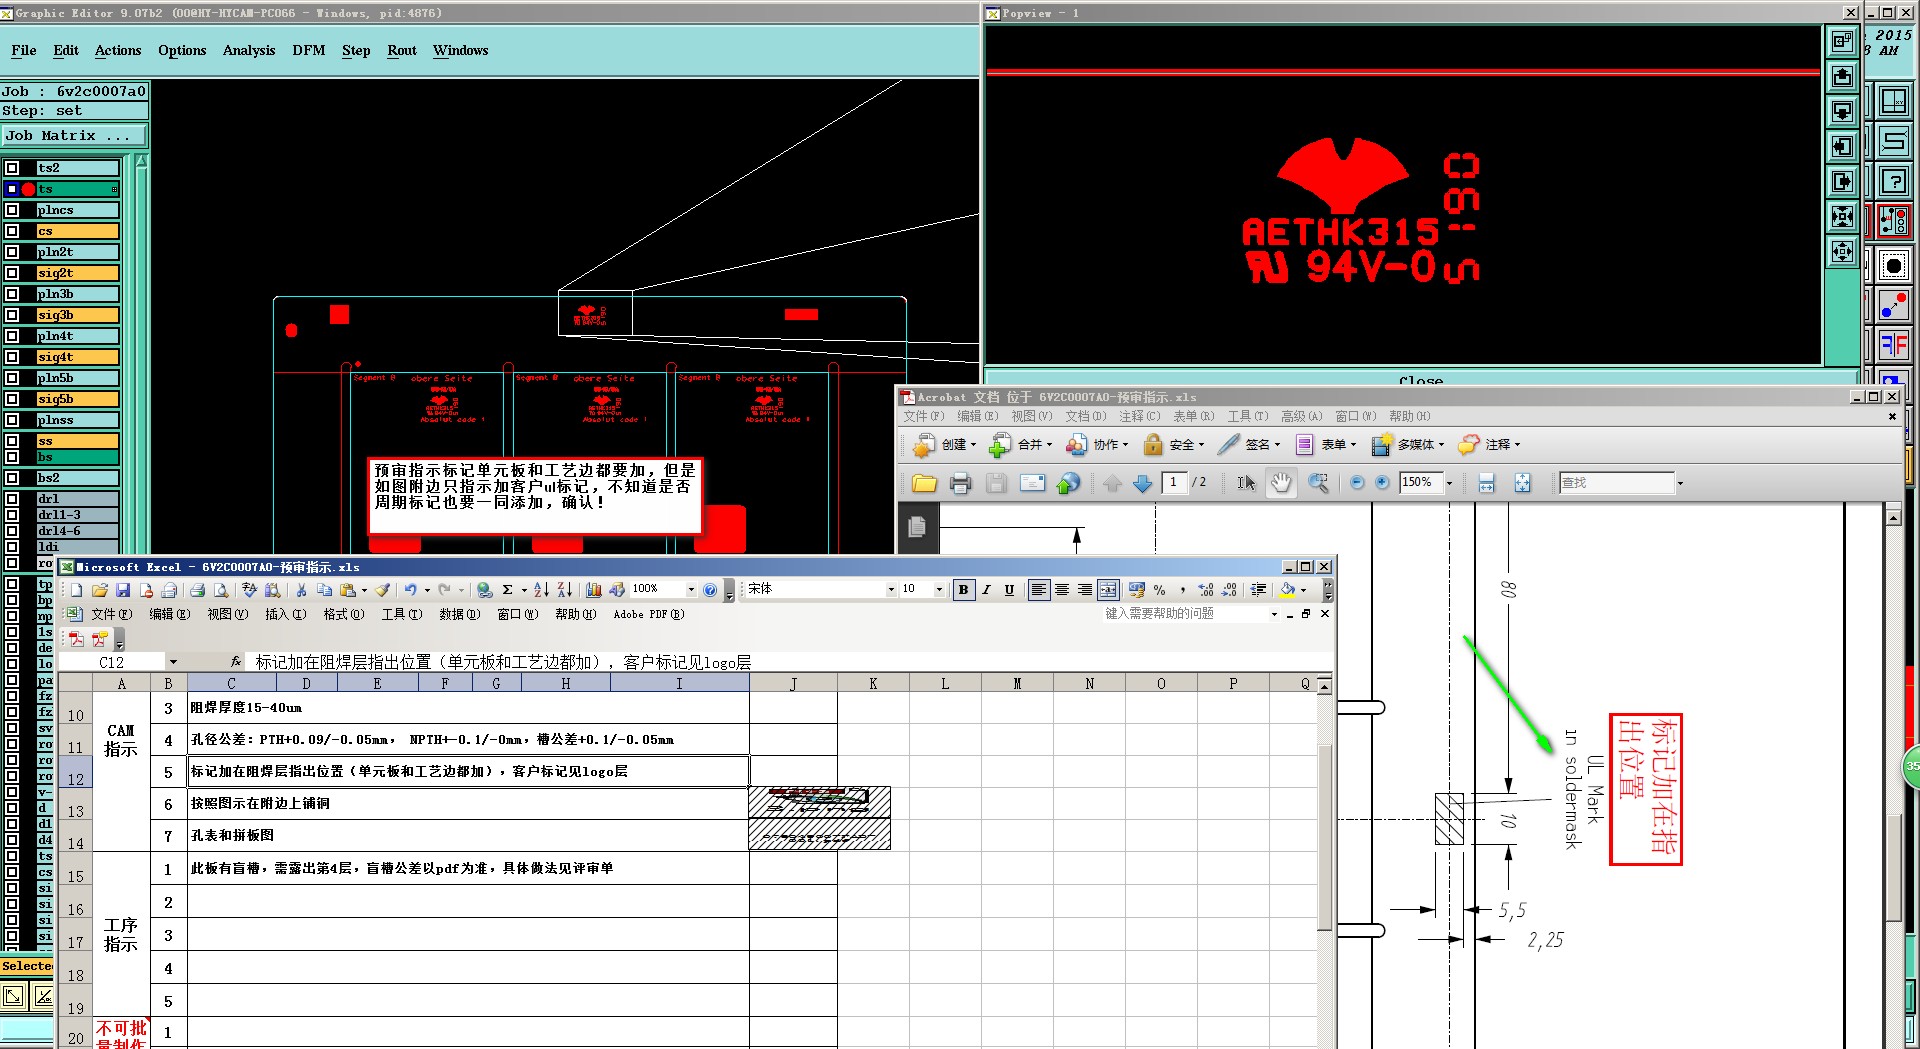Toggle Bold formatting in Excel
Image resolution: width=1920 pixels, height=1049 pixels.
point(963,590)
